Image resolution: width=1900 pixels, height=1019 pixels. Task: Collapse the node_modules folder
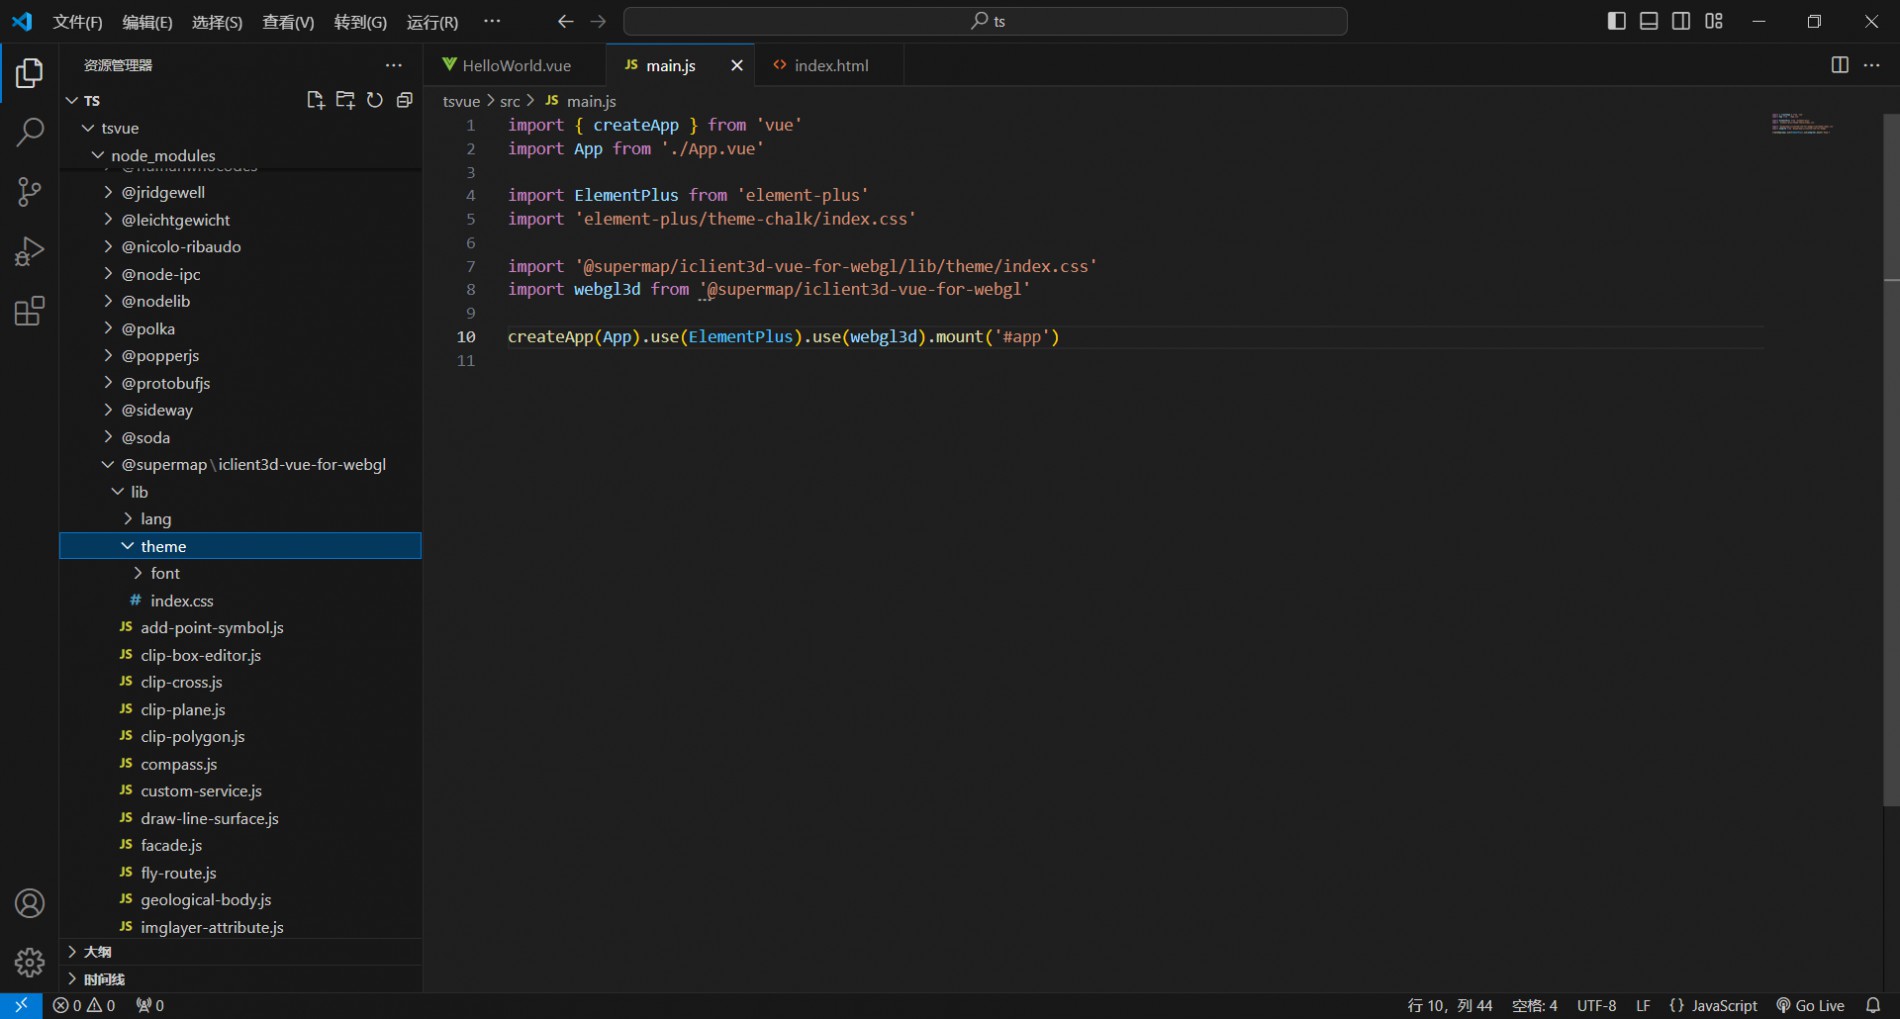[x=98, y=155]
